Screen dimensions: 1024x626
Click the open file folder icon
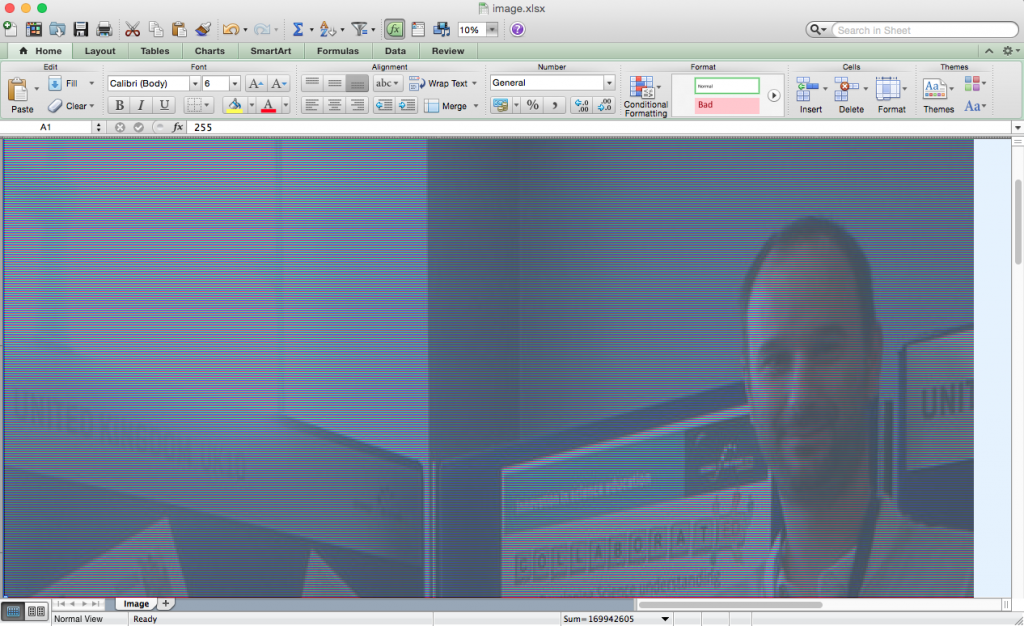(x=57, y=29)
